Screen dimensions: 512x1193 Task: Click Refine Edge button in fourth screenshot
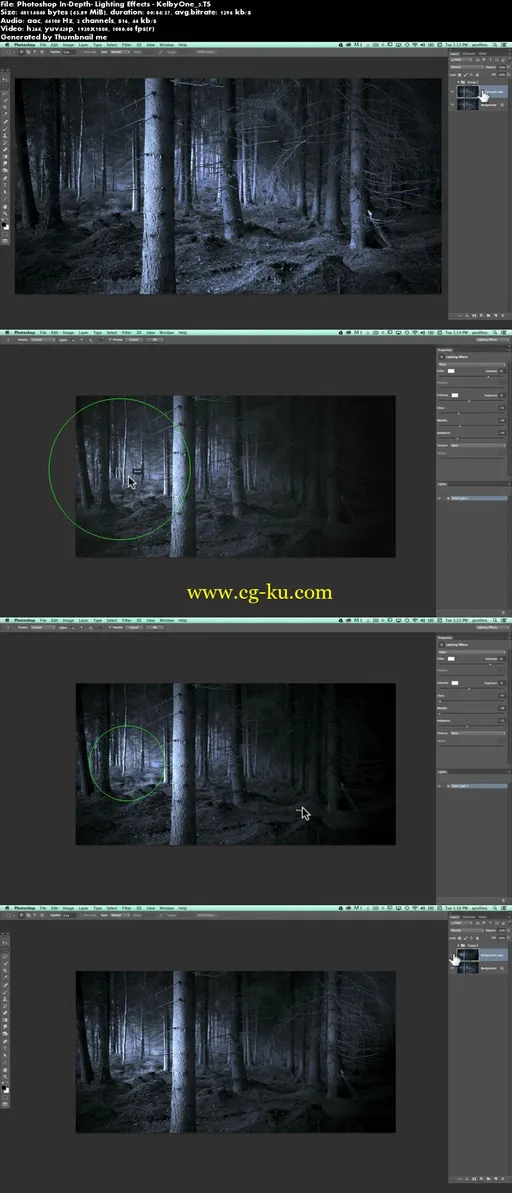(206, 915)
